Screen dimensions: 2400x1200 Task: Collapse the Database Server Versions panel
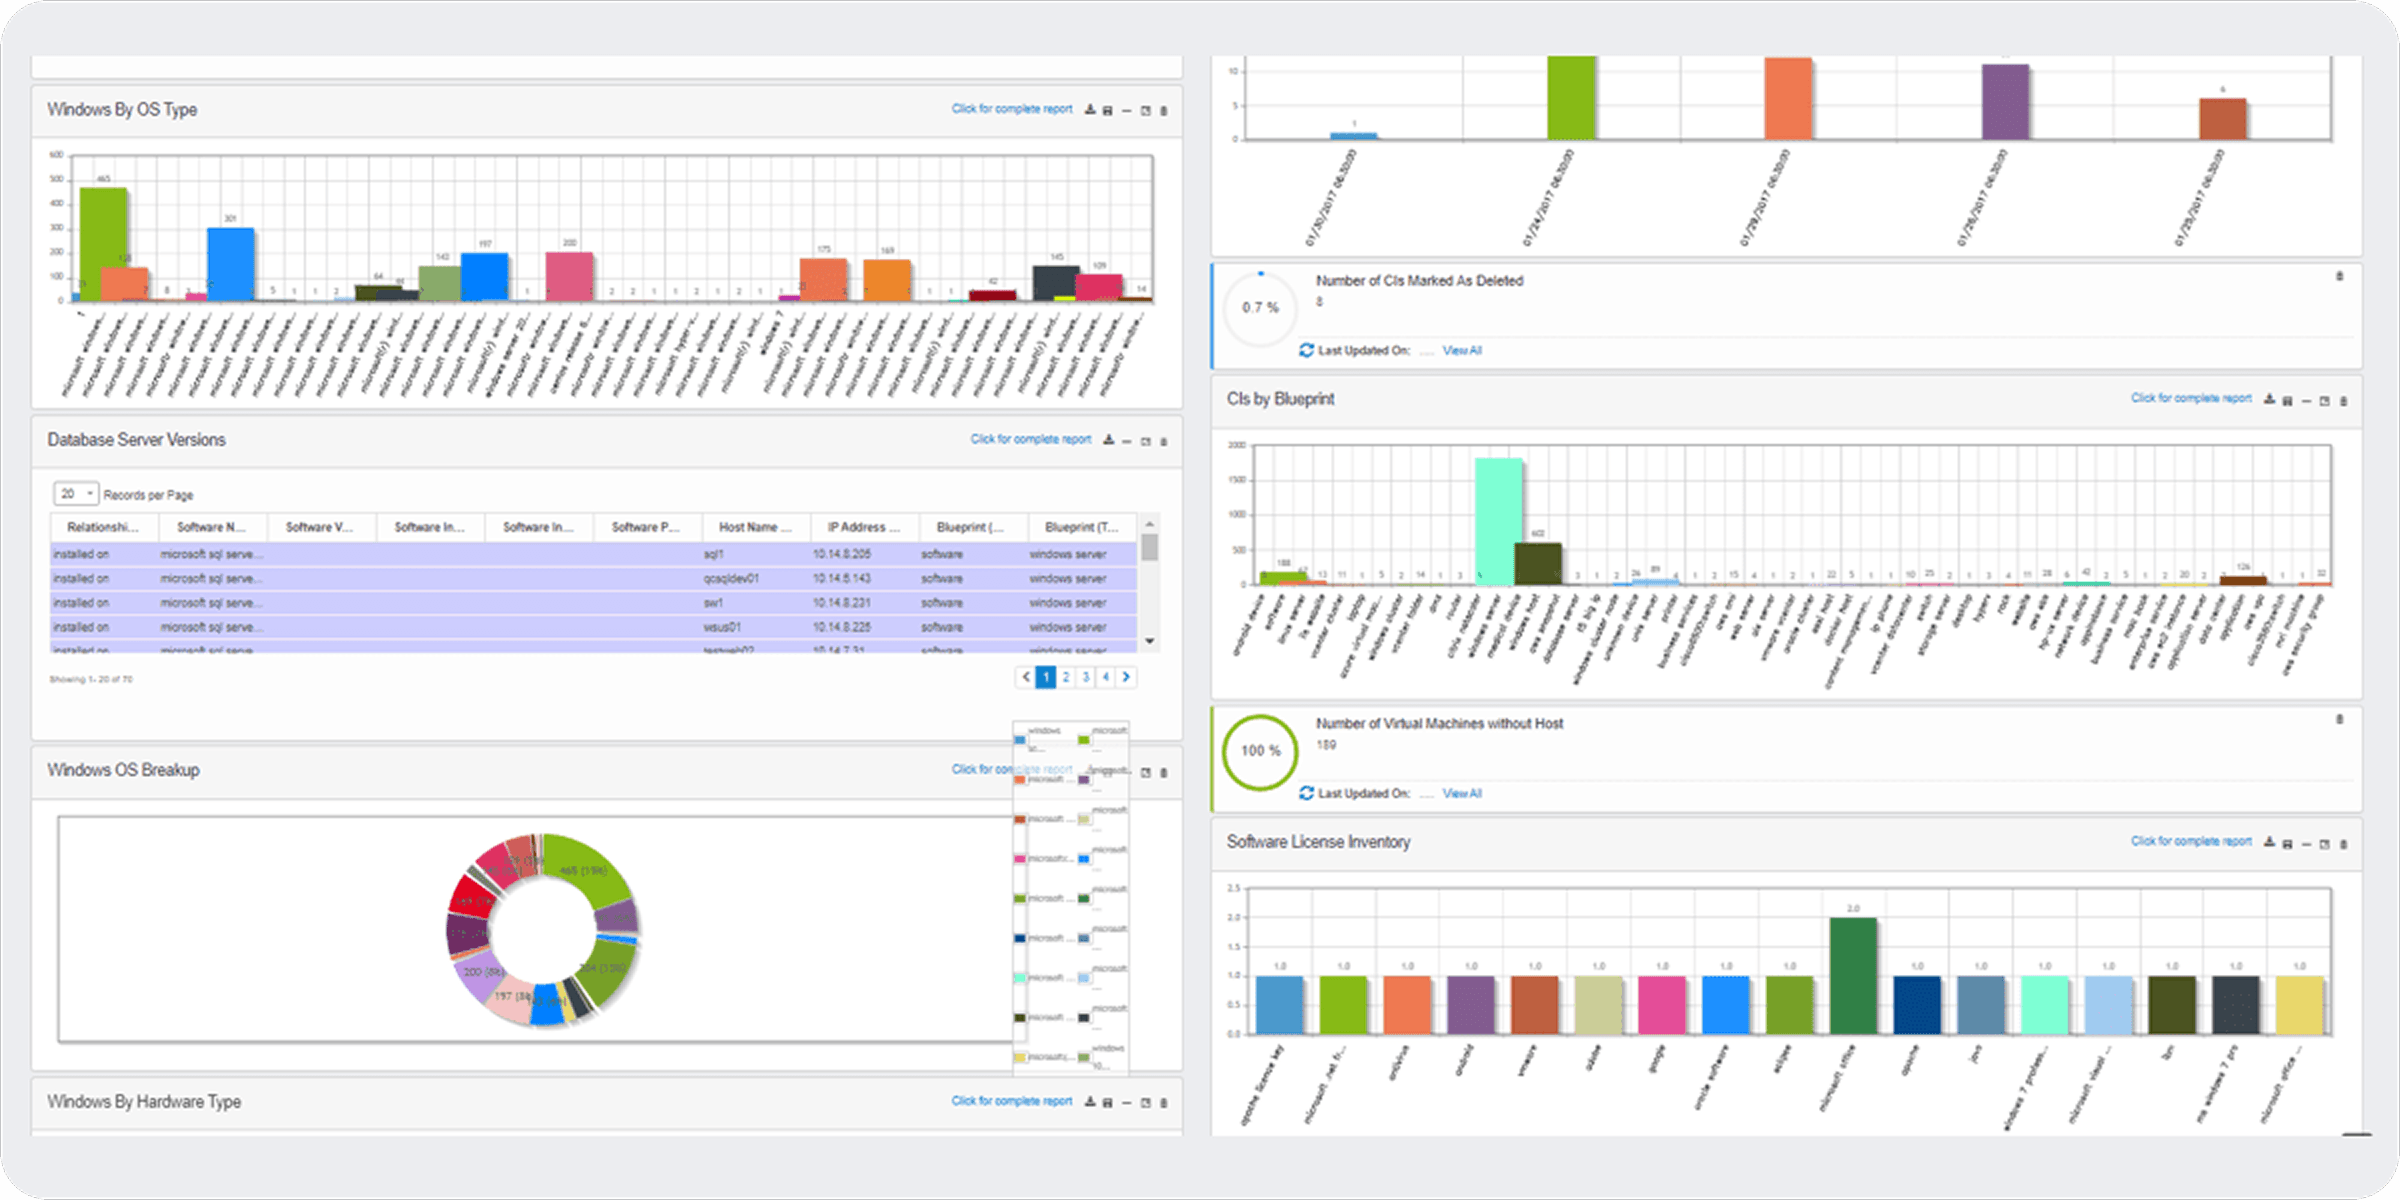[x=1127, y=440]
